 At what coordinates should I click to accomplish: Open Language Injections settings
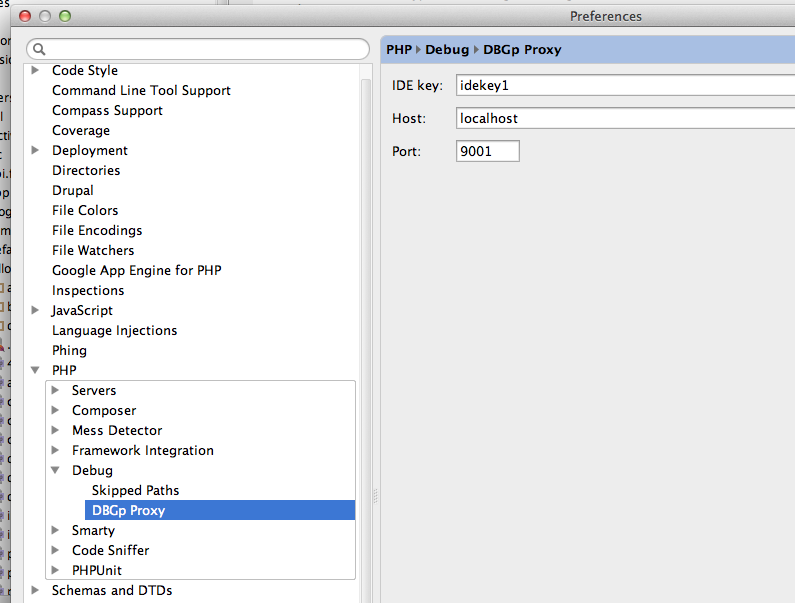tap(114, 331)
